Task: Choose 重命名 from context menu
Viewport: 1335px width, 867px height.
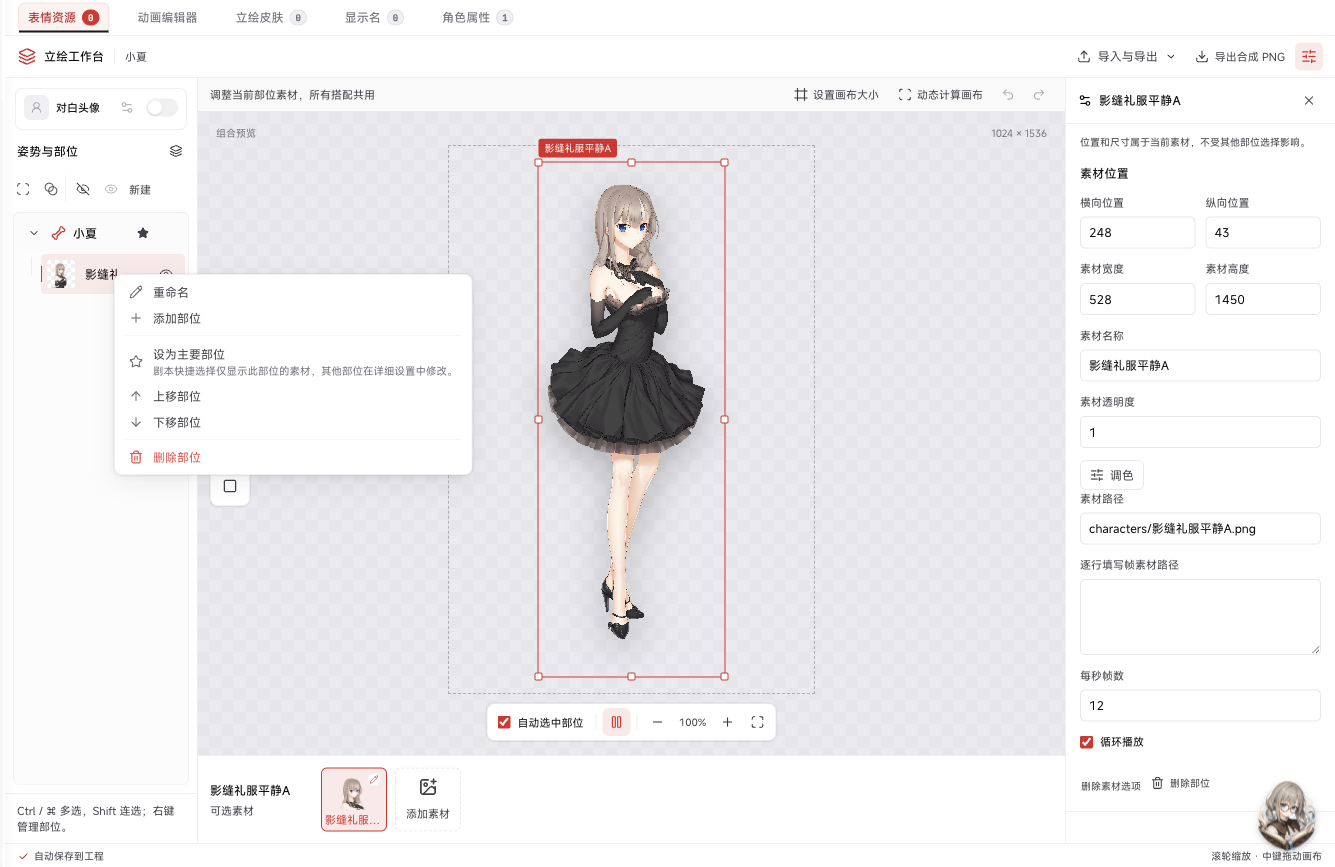Action: click(293, 292)
